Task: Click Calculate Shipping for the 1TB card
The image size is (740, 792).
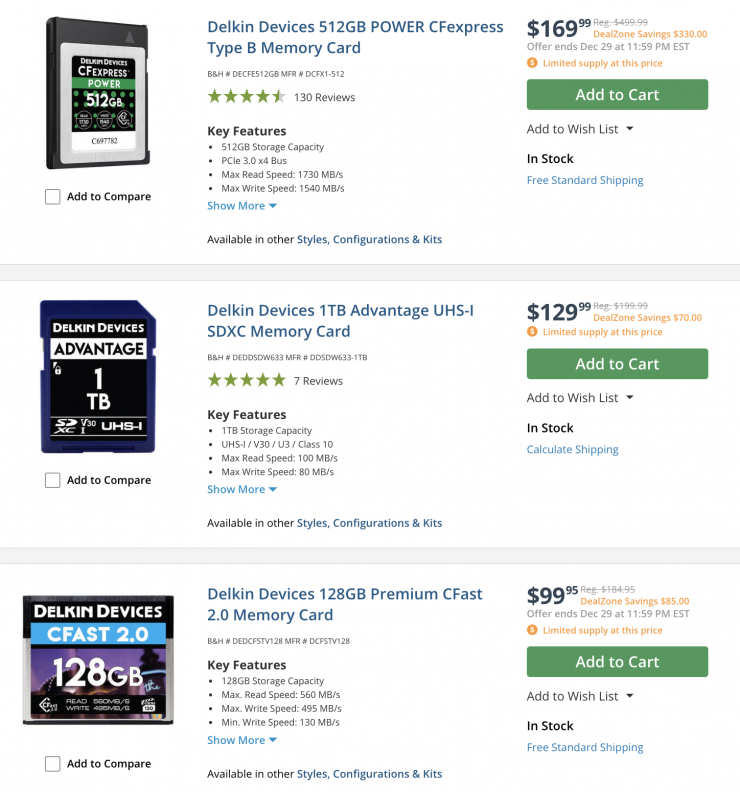Action: tap(572, 449)
